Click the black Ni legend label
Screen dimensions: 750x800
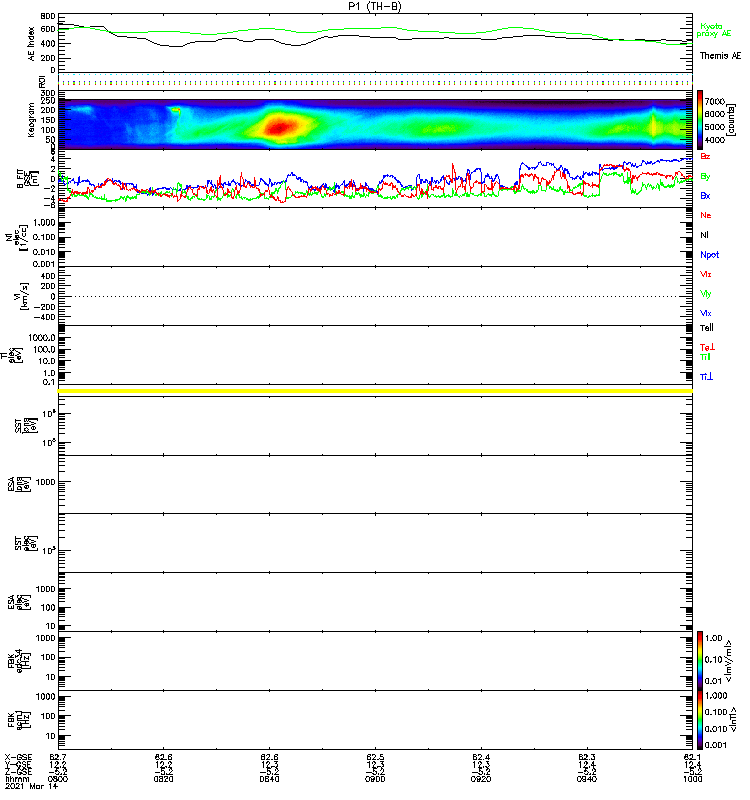[704, 235]
